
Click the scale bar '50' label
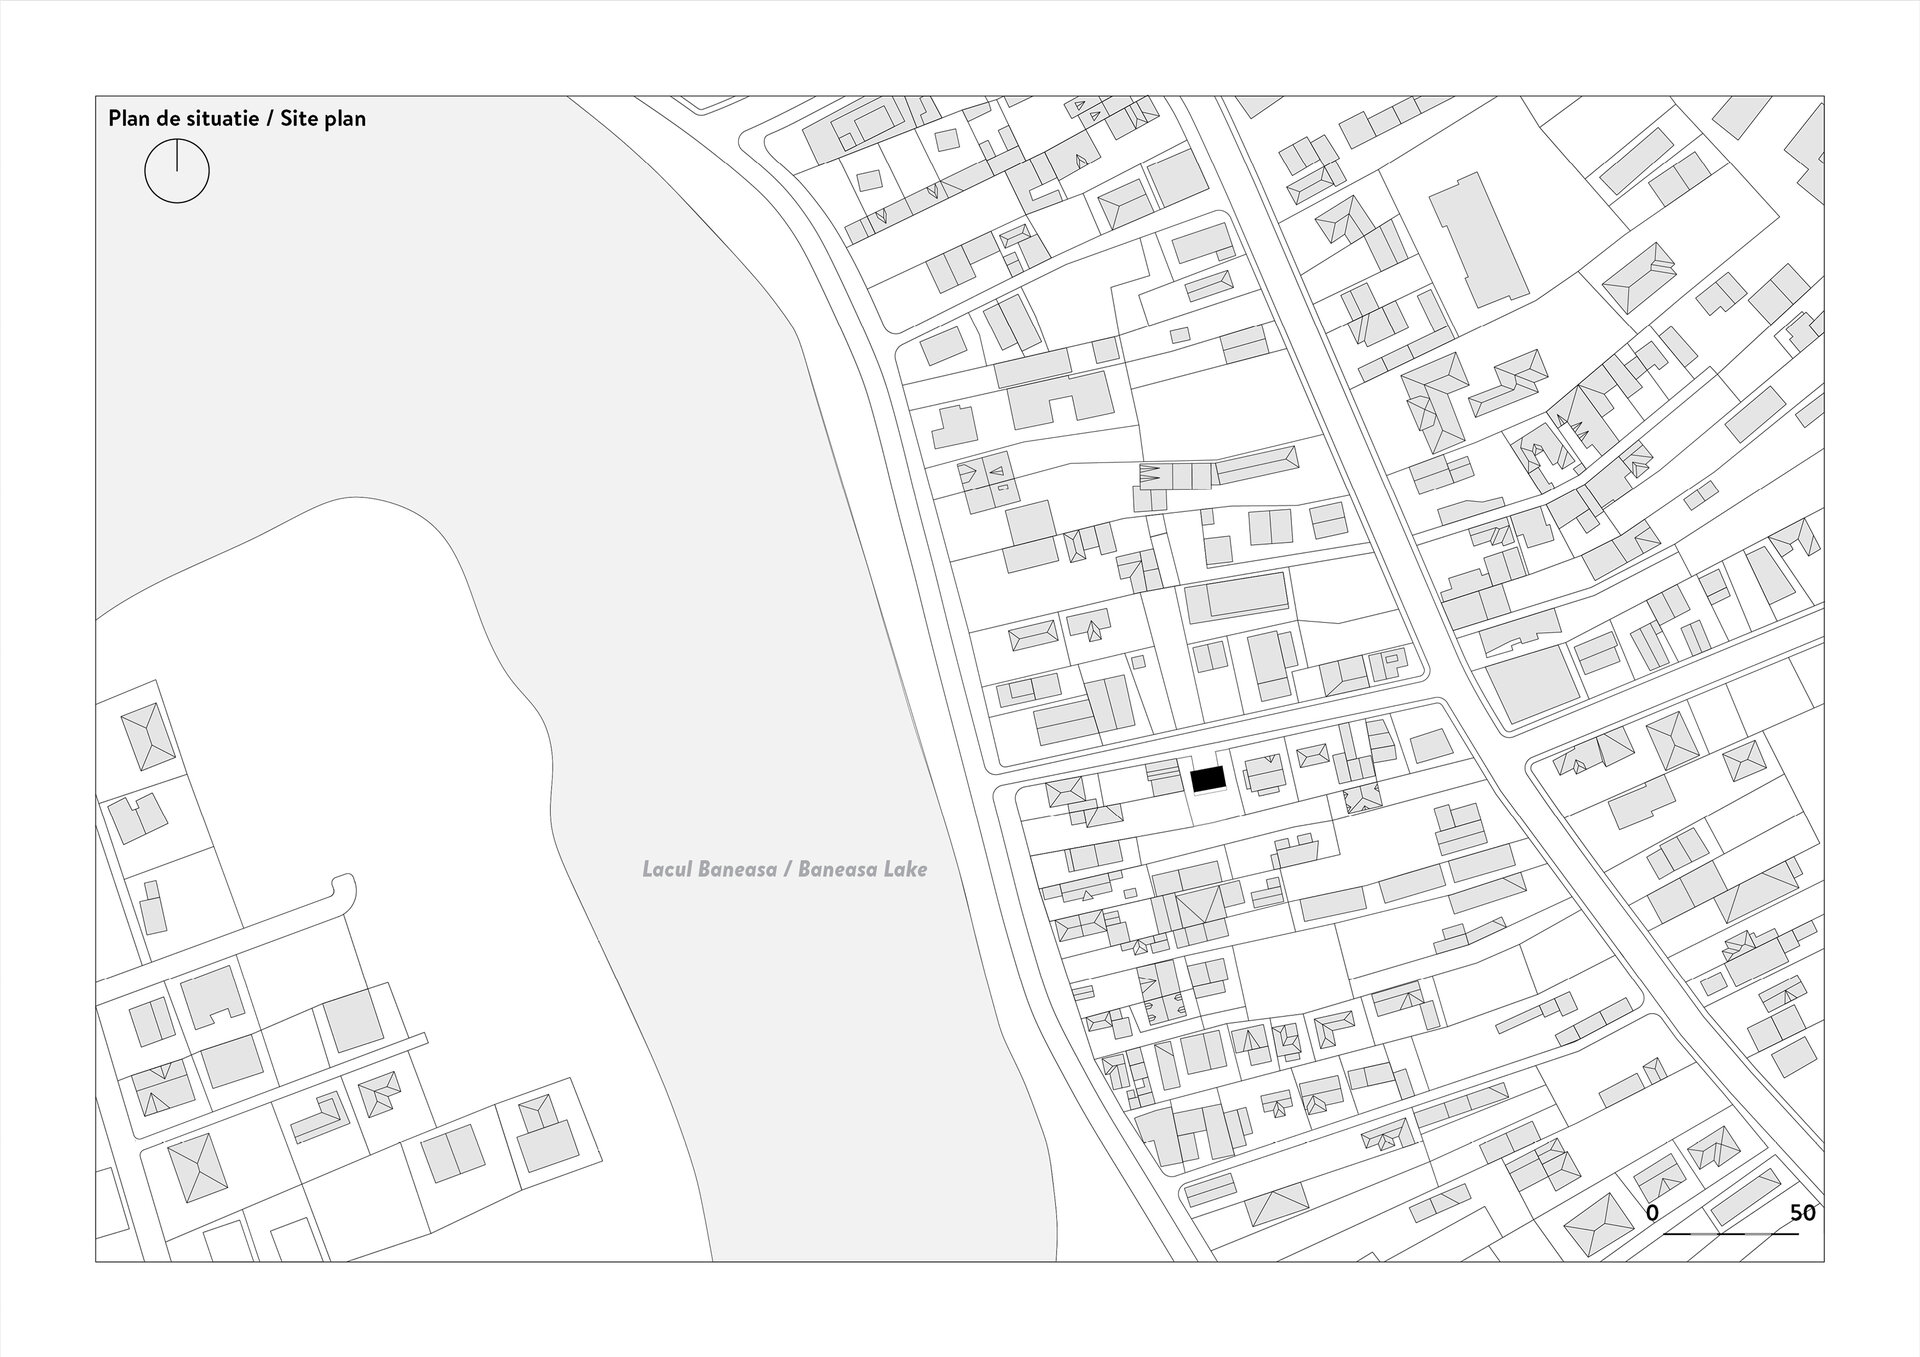[x=1802, y=1213]
